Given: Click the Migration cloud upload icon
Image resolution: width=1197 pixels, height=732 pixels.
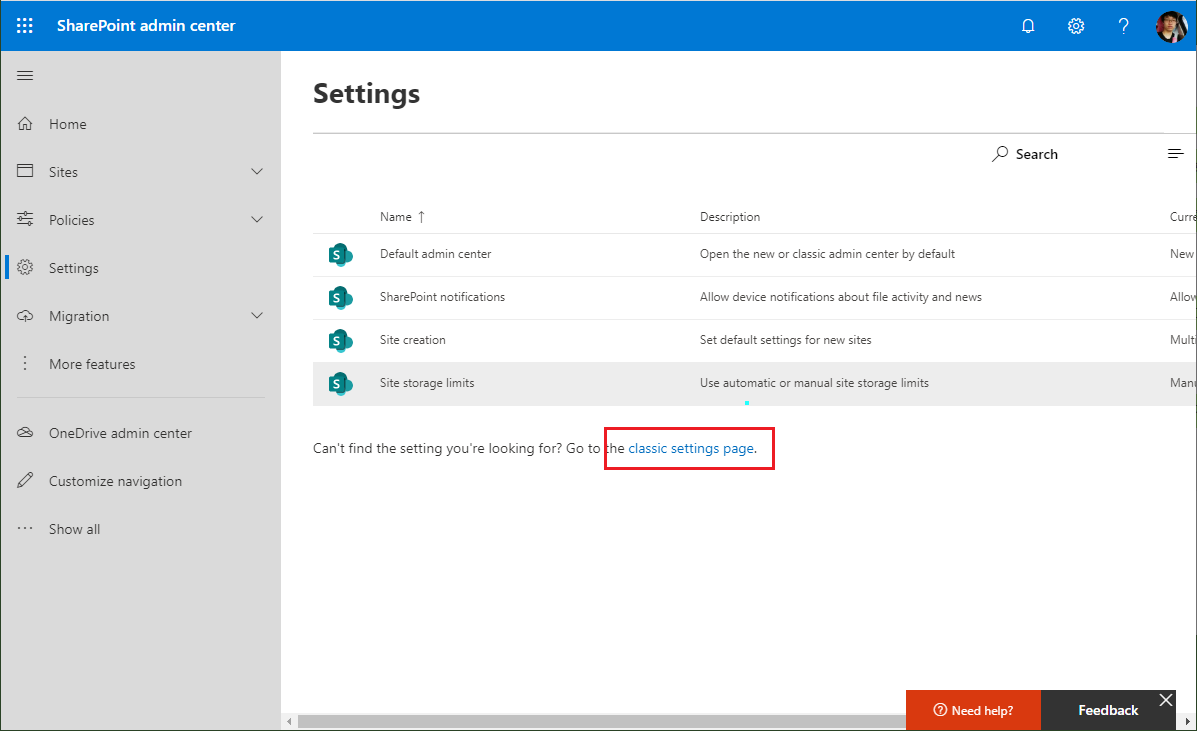Looking at the screenshot, I should pyautogui.click(x=25, y=315).
